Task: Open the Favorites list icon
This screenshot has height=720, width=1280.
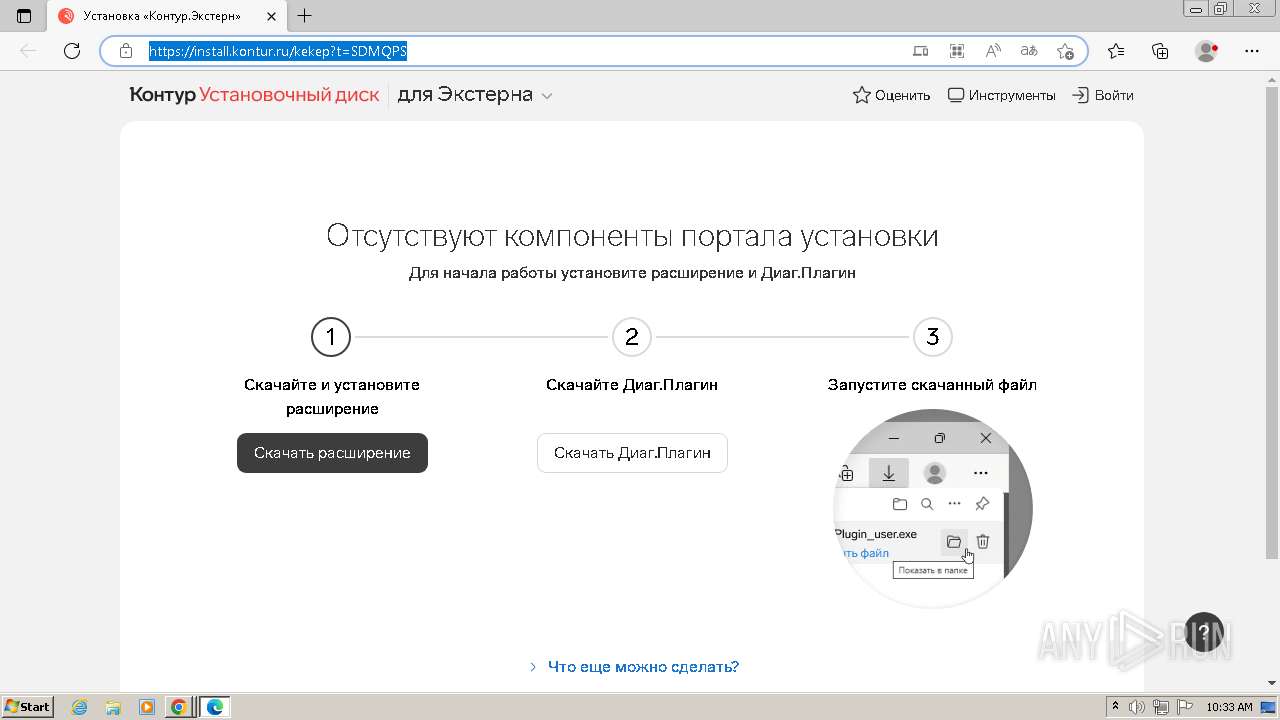Action: pos(1116,51)
